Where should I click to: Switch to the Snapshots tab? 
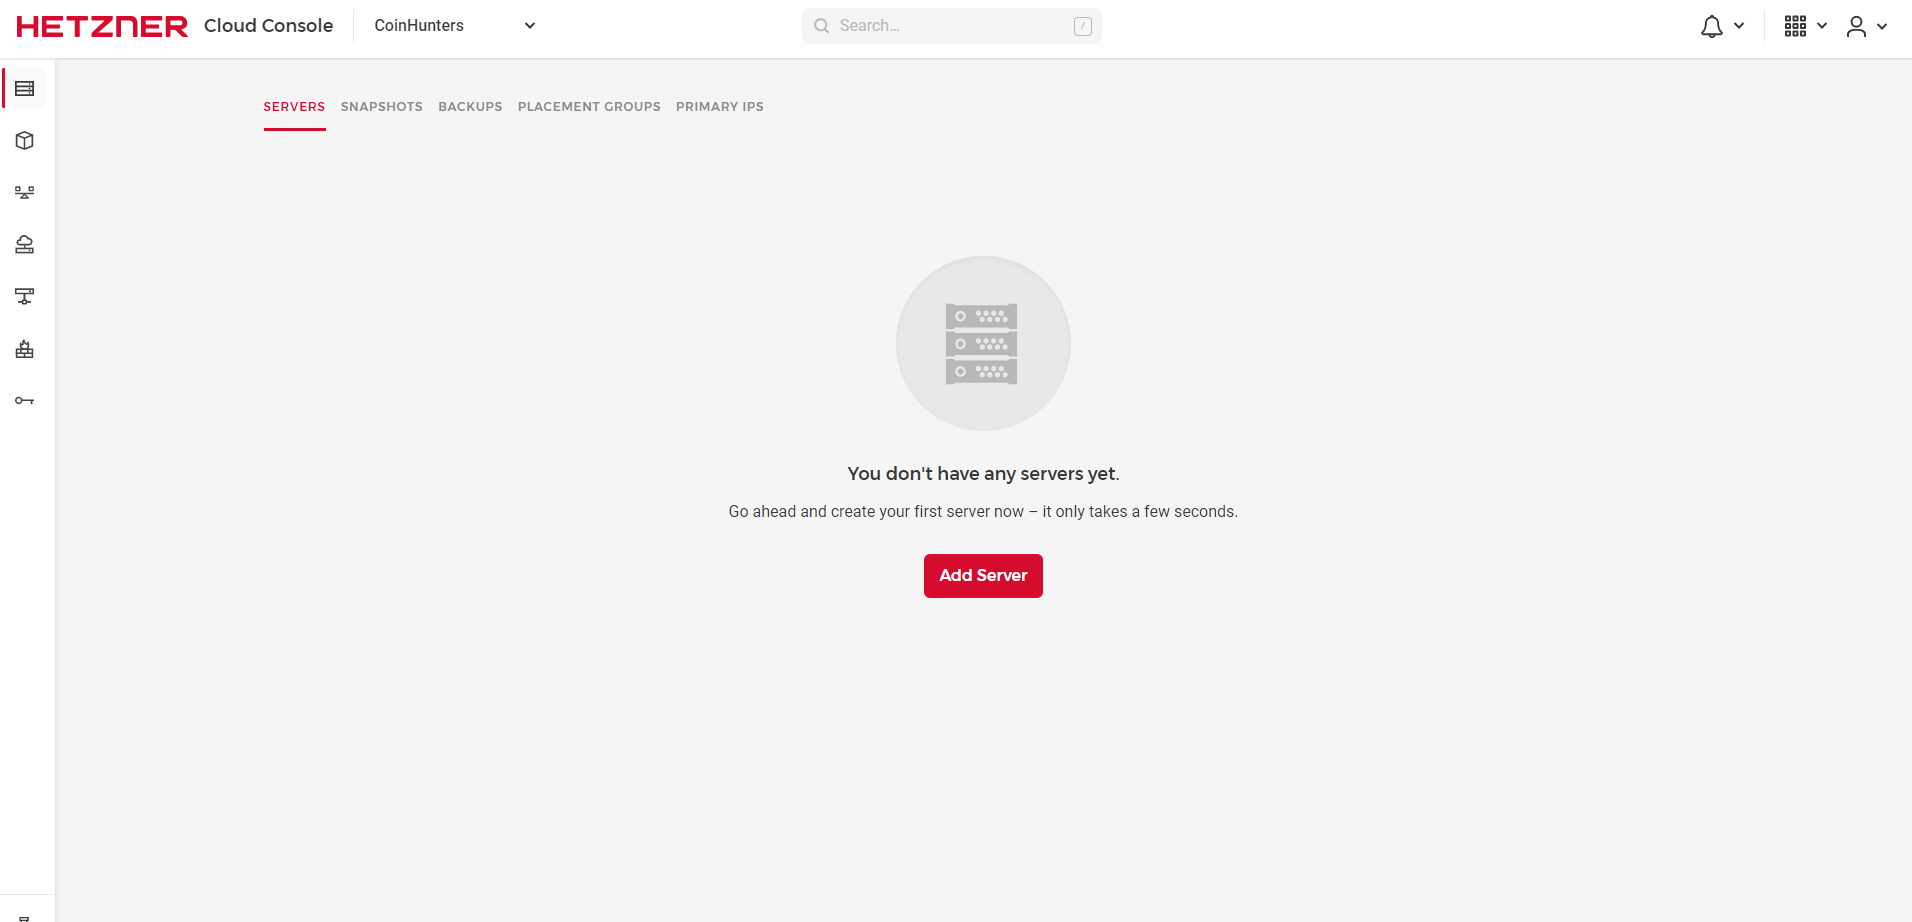point(381,107)
